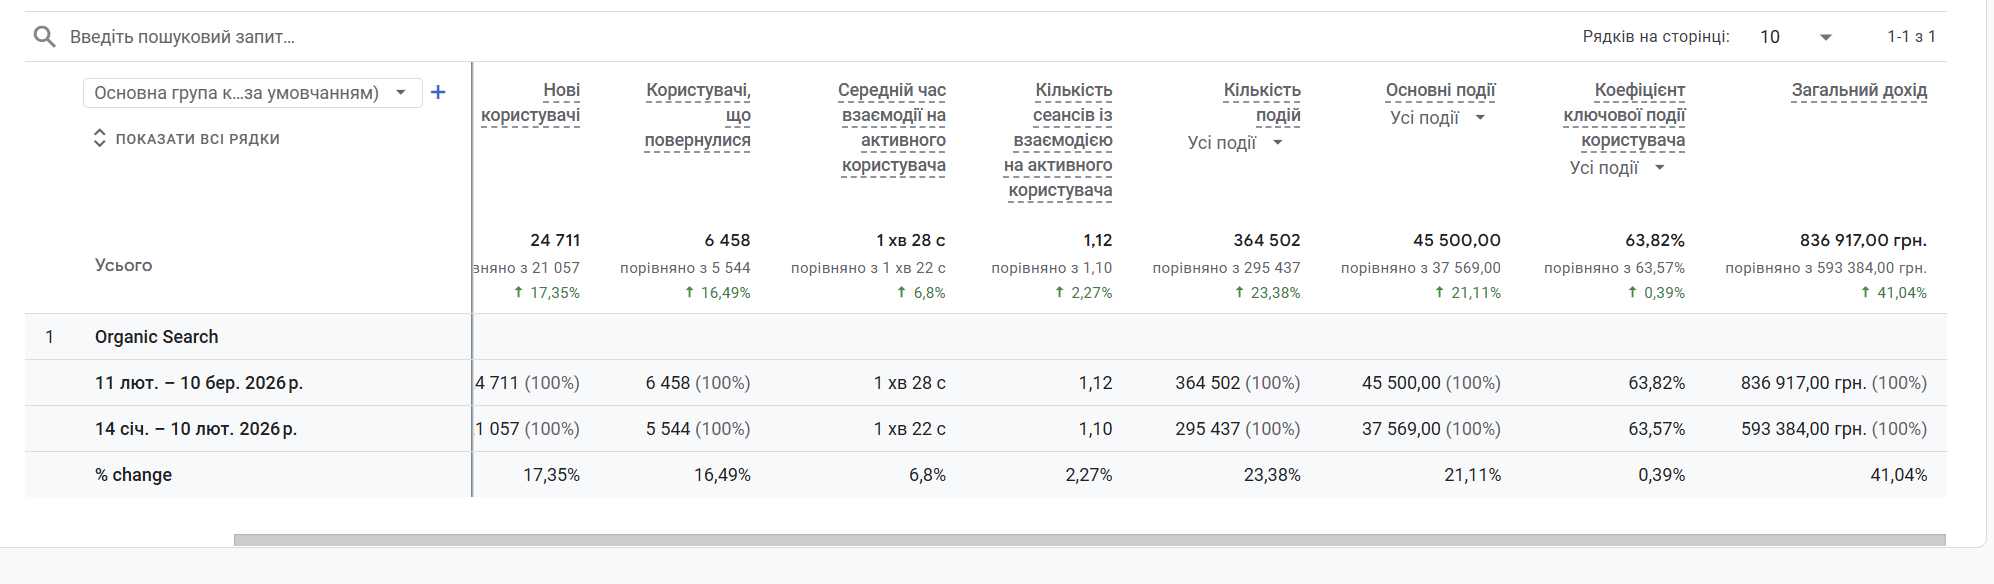The width and height of the screenshot is (1994, 584).
Task: Sort by Кількість подій column header
Action: (x=1262, y=102)
